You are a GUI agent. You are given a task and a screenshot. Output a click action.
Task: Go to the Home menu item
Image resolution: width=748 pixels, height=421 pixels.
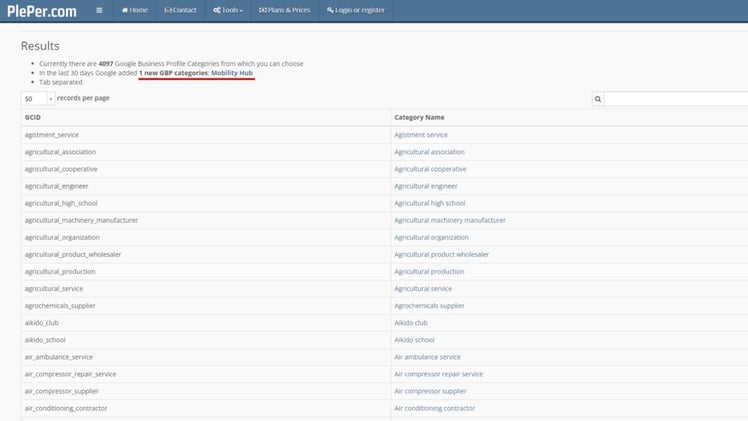click(x=135, y=10)
